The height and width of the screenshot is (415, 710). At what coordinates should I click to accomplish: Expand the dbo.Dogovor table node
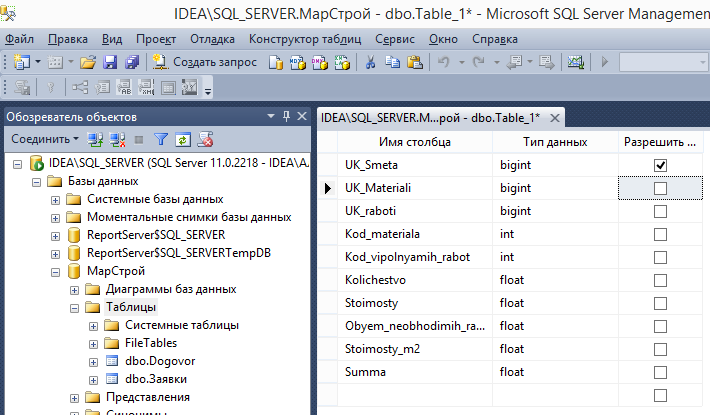pyautogui.click(x=93, y=362)
